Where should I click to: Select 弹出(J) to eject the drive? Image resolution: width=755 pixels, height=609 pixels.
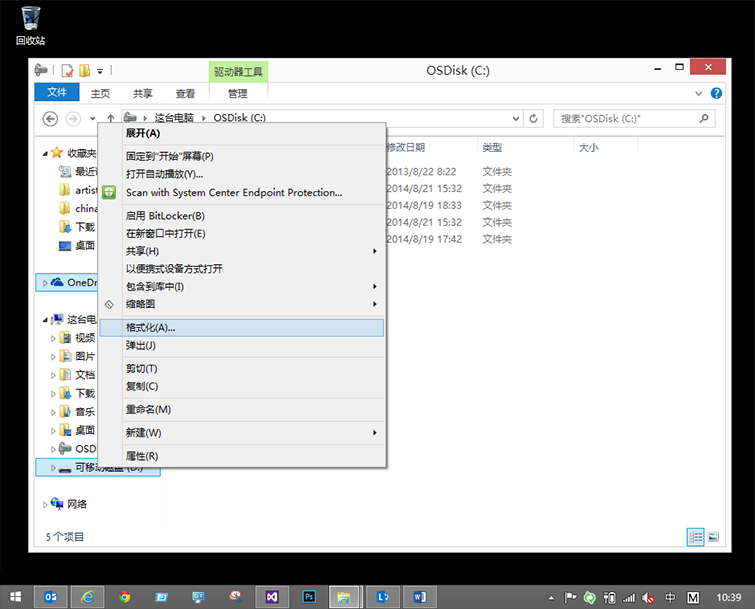(x=241, y=346)
